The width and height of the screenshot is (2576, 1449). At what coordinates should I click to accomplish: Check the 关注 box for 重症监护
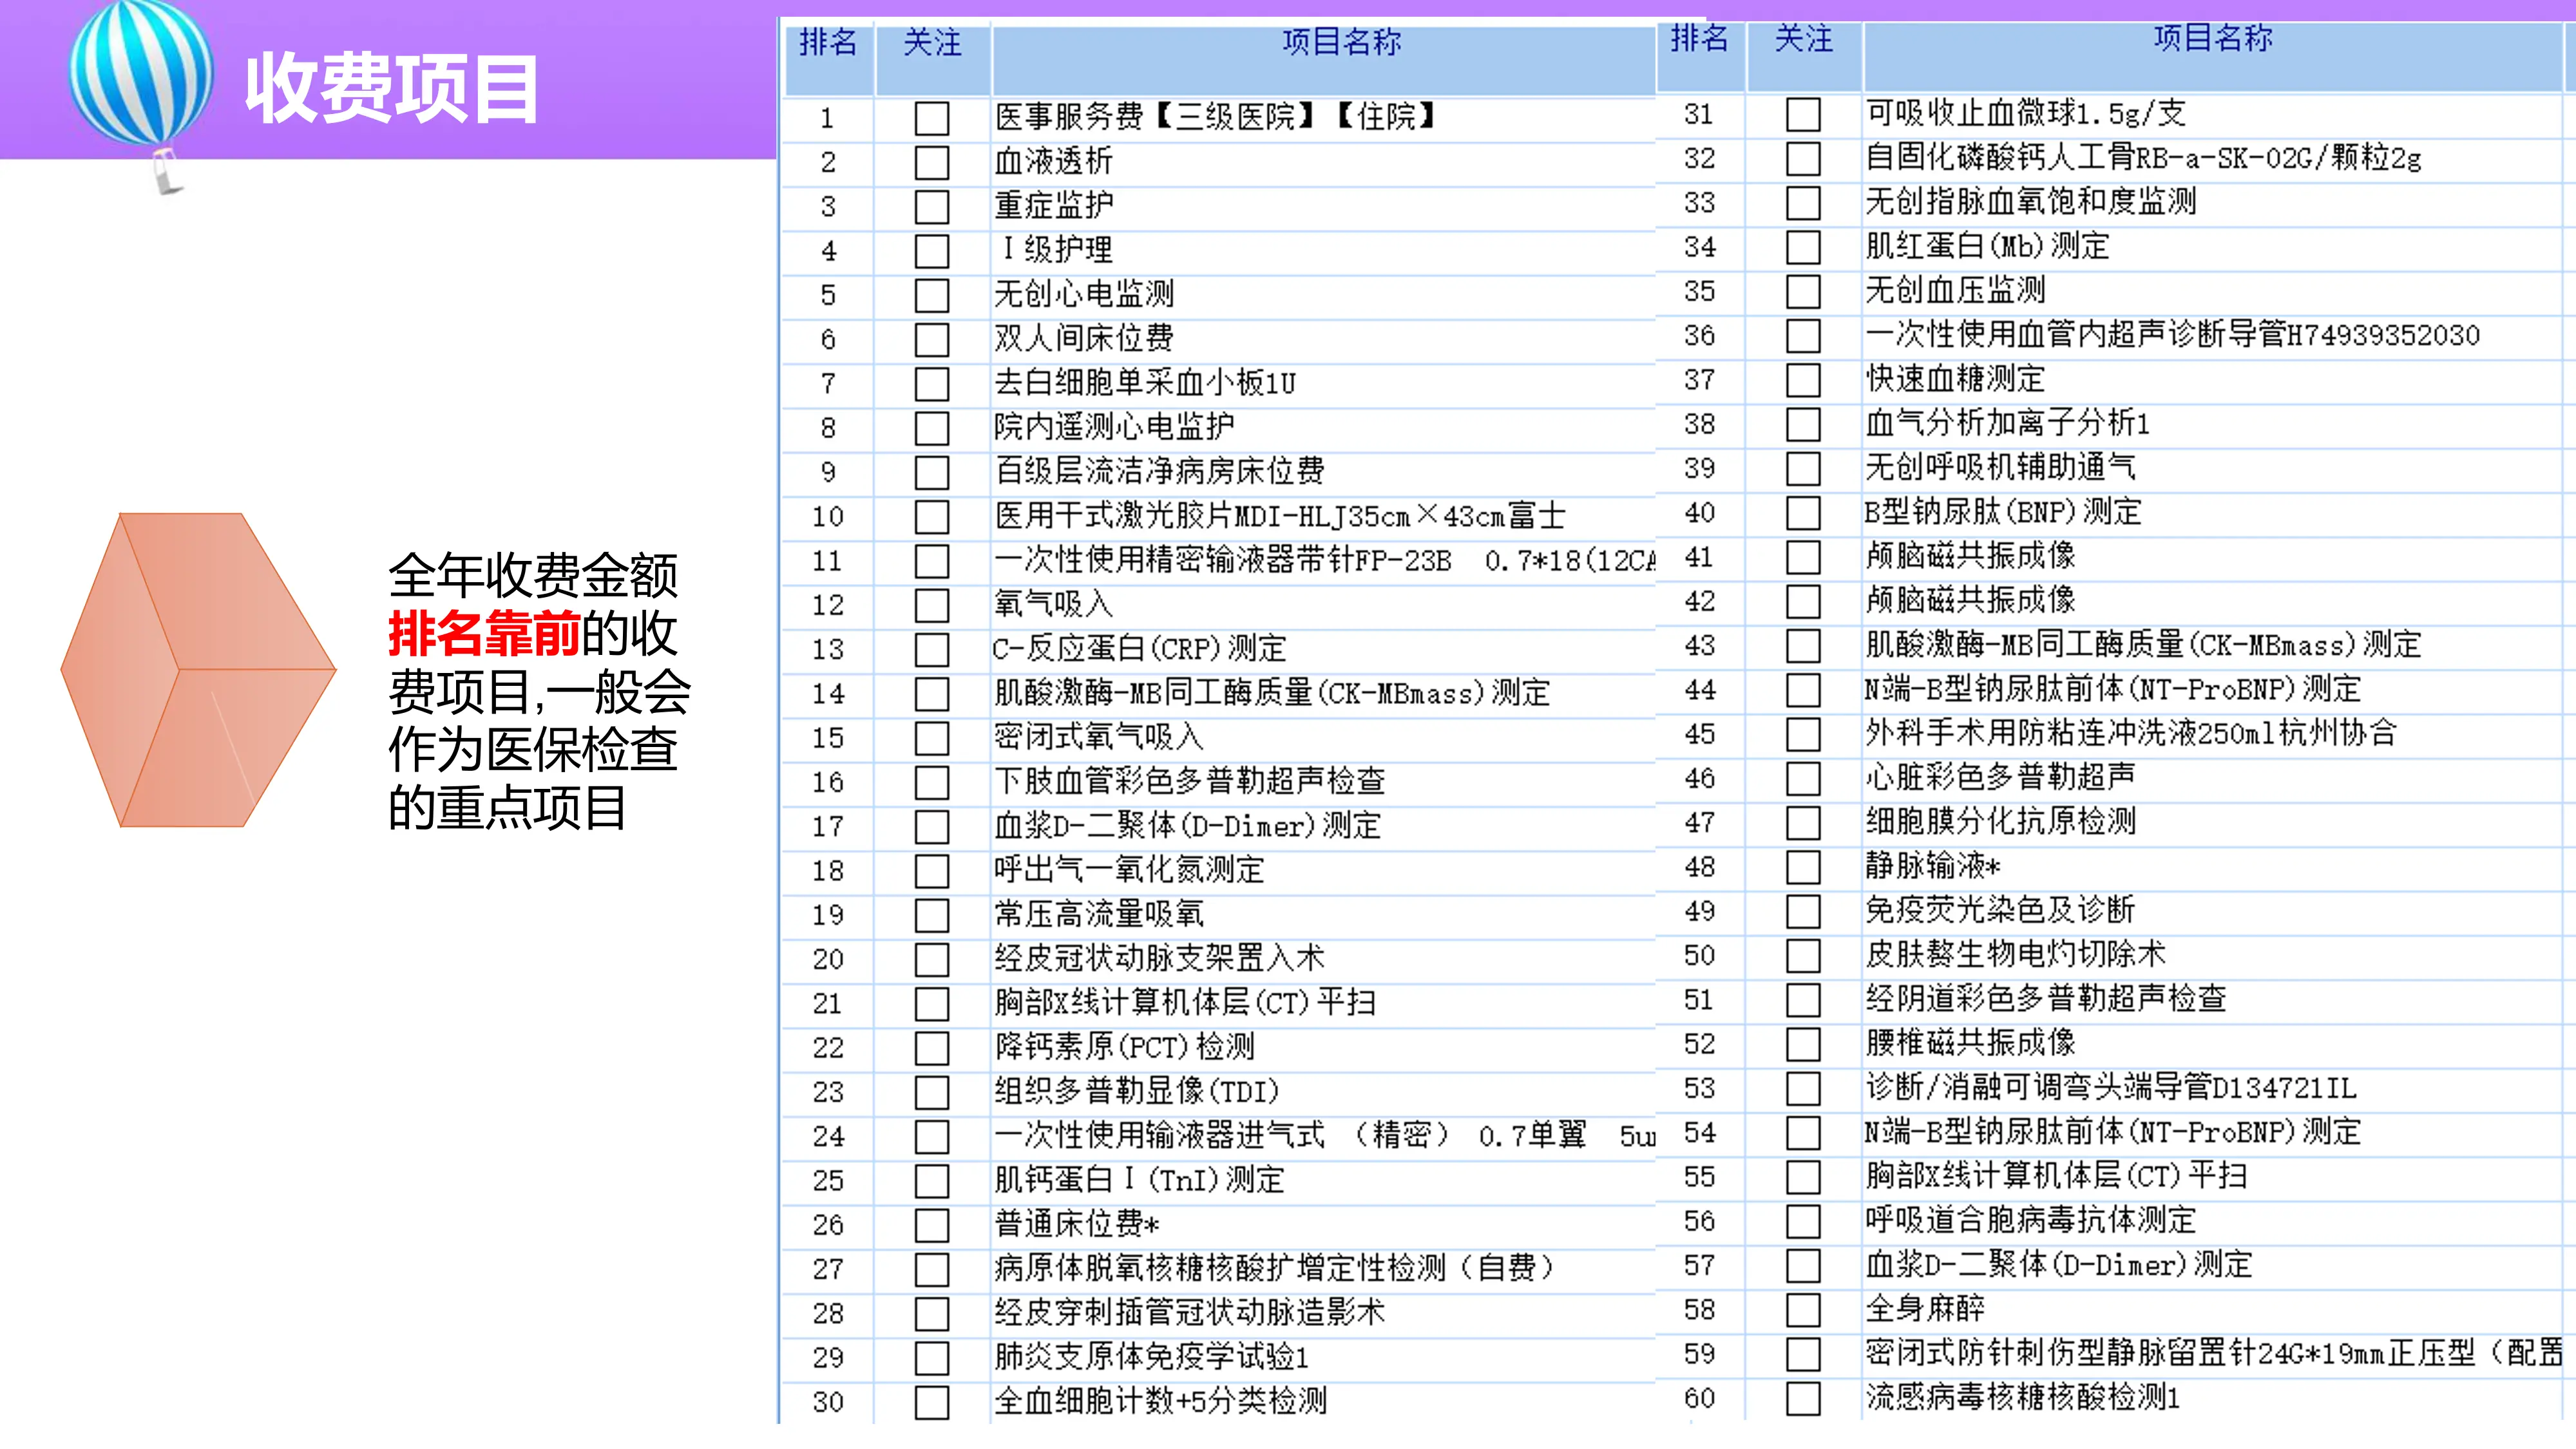(x=932, y=206)
